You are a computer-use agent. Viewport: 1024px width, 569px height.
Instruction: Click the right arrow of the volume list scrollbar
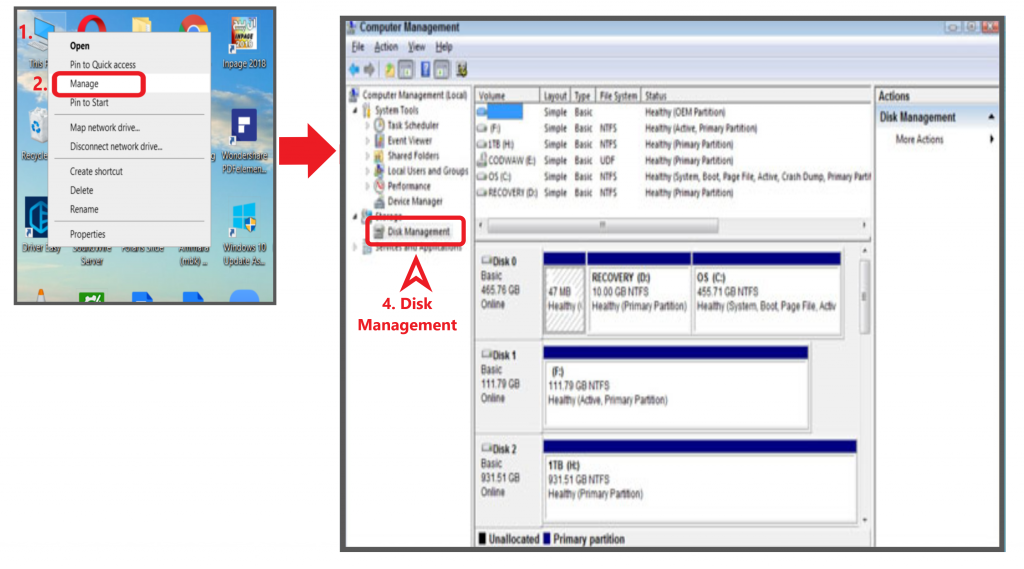[864, 225]
